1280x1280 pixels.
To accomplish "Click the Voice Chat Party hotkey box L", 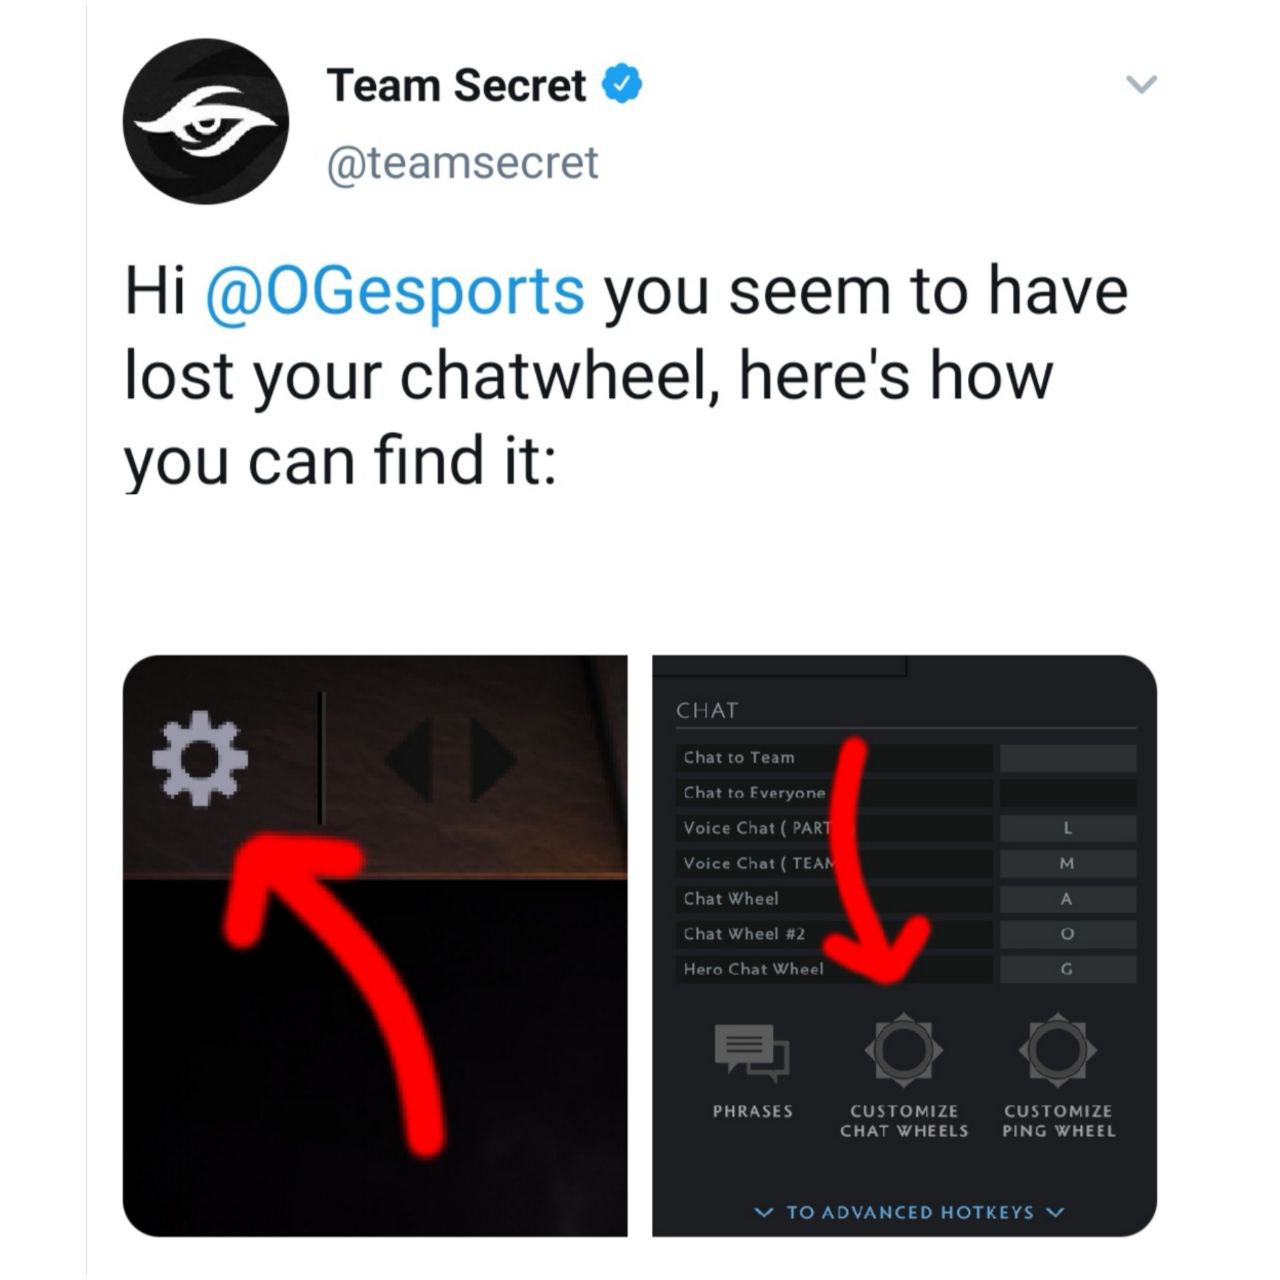I will tap(1068, 828).
